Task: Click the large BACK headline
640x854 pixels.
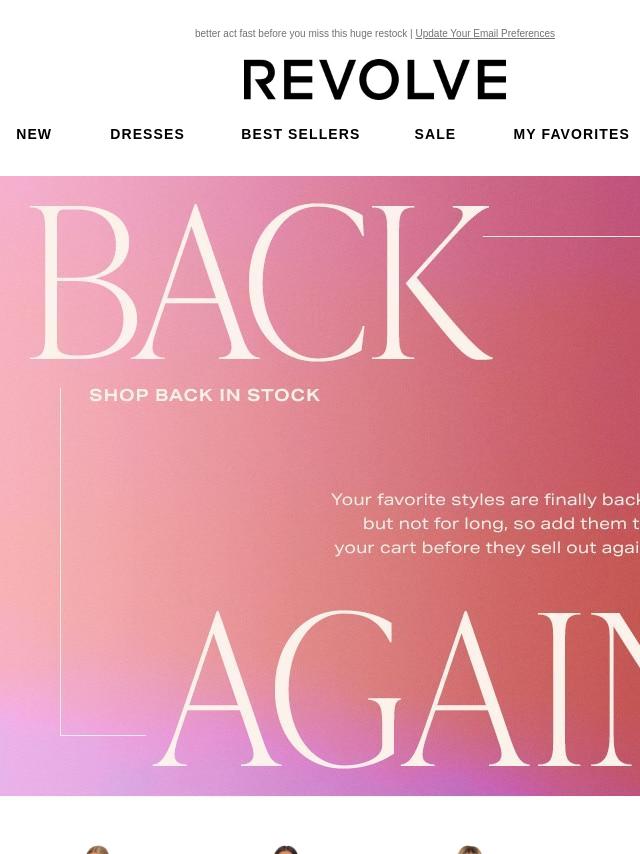Action: click(261, 282)
